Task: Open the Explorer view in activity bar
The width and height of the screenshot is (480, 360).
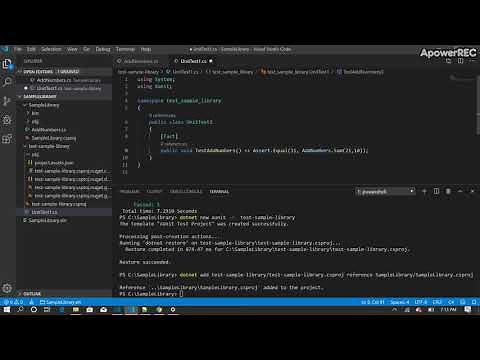Action: pos(7,63)
